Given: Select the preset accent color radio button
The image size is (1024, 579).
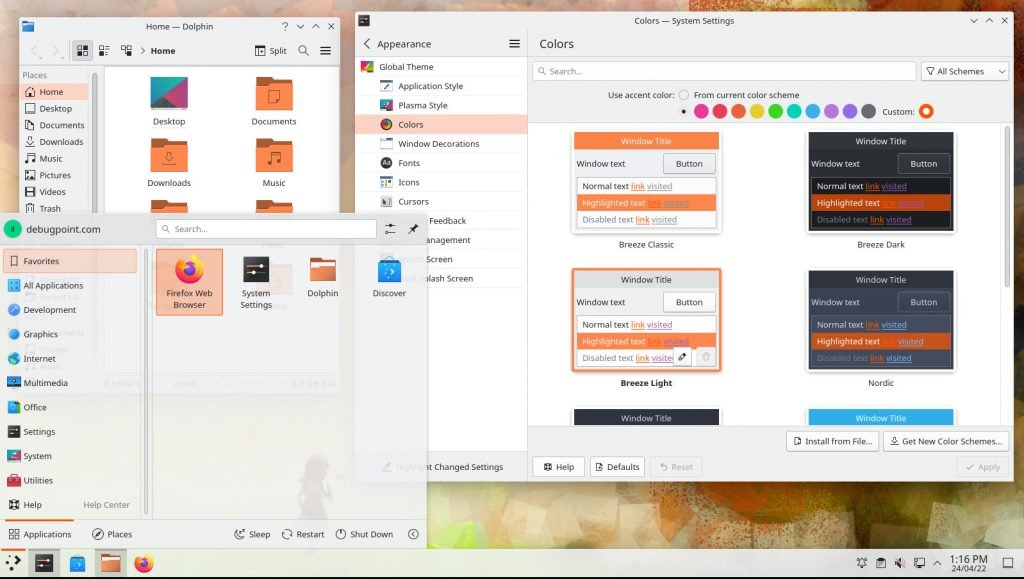Looking at the screenshot, I should tap(684, 112).
